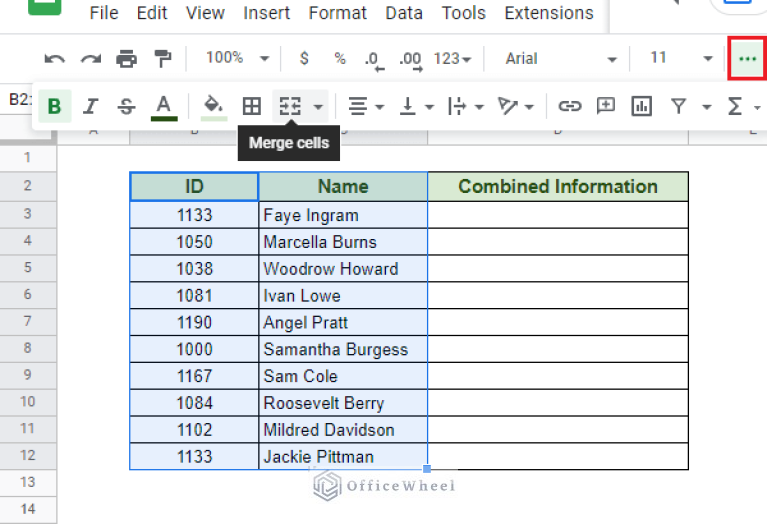Open horizontal align dropdown

(x=366, y=106)
